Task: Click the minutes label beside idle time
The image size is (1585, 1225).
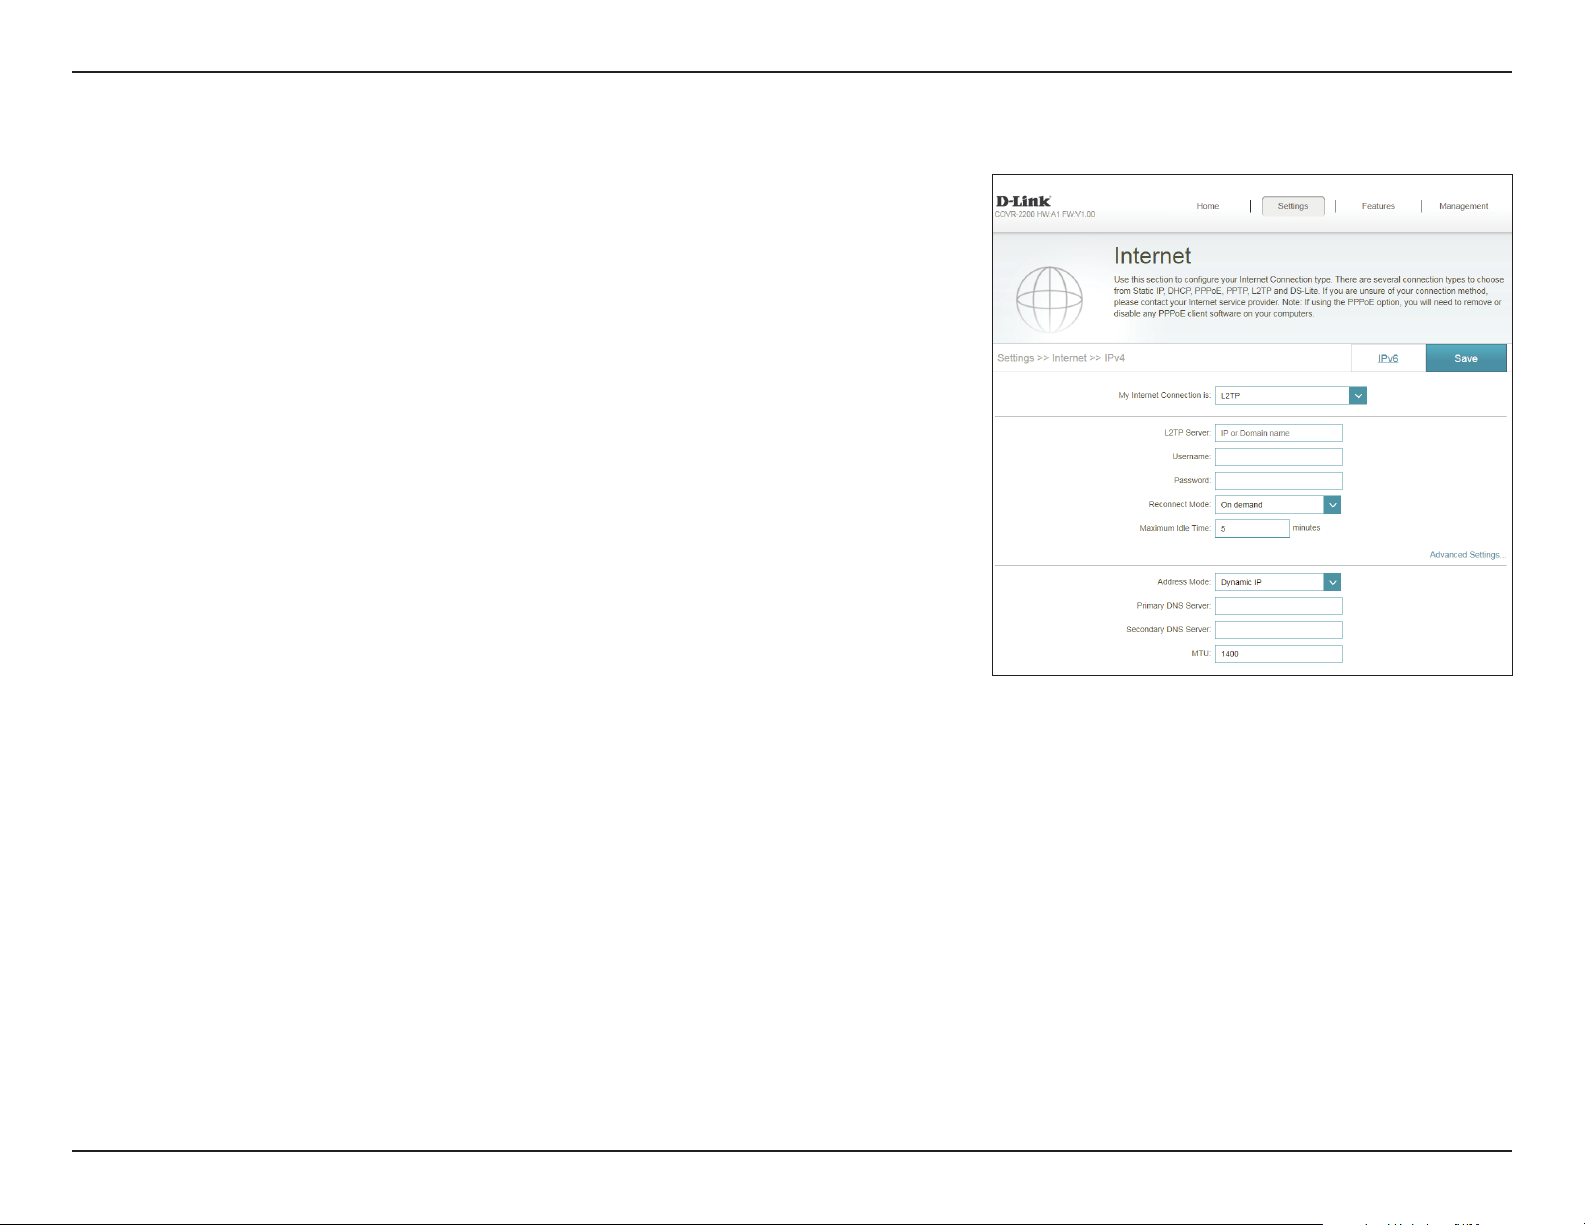Action: point(1306,528)
